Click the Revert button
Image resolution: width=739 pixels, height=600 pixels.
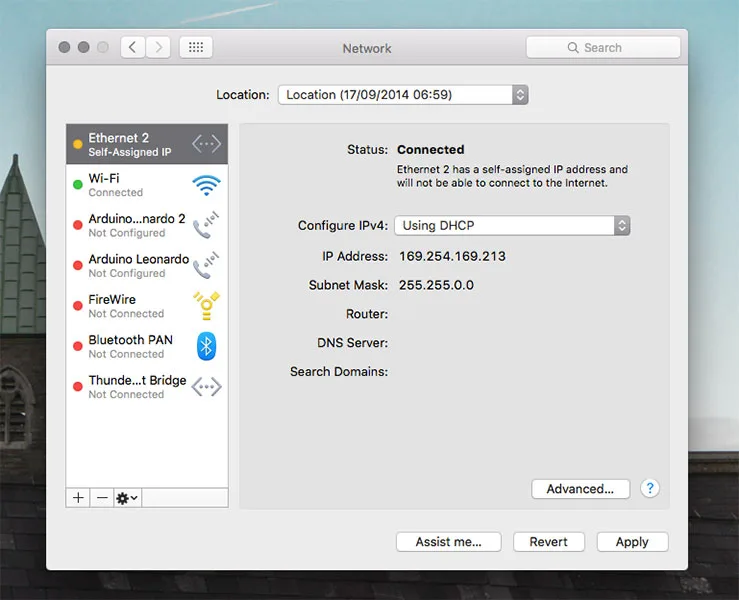click(548, 542)
